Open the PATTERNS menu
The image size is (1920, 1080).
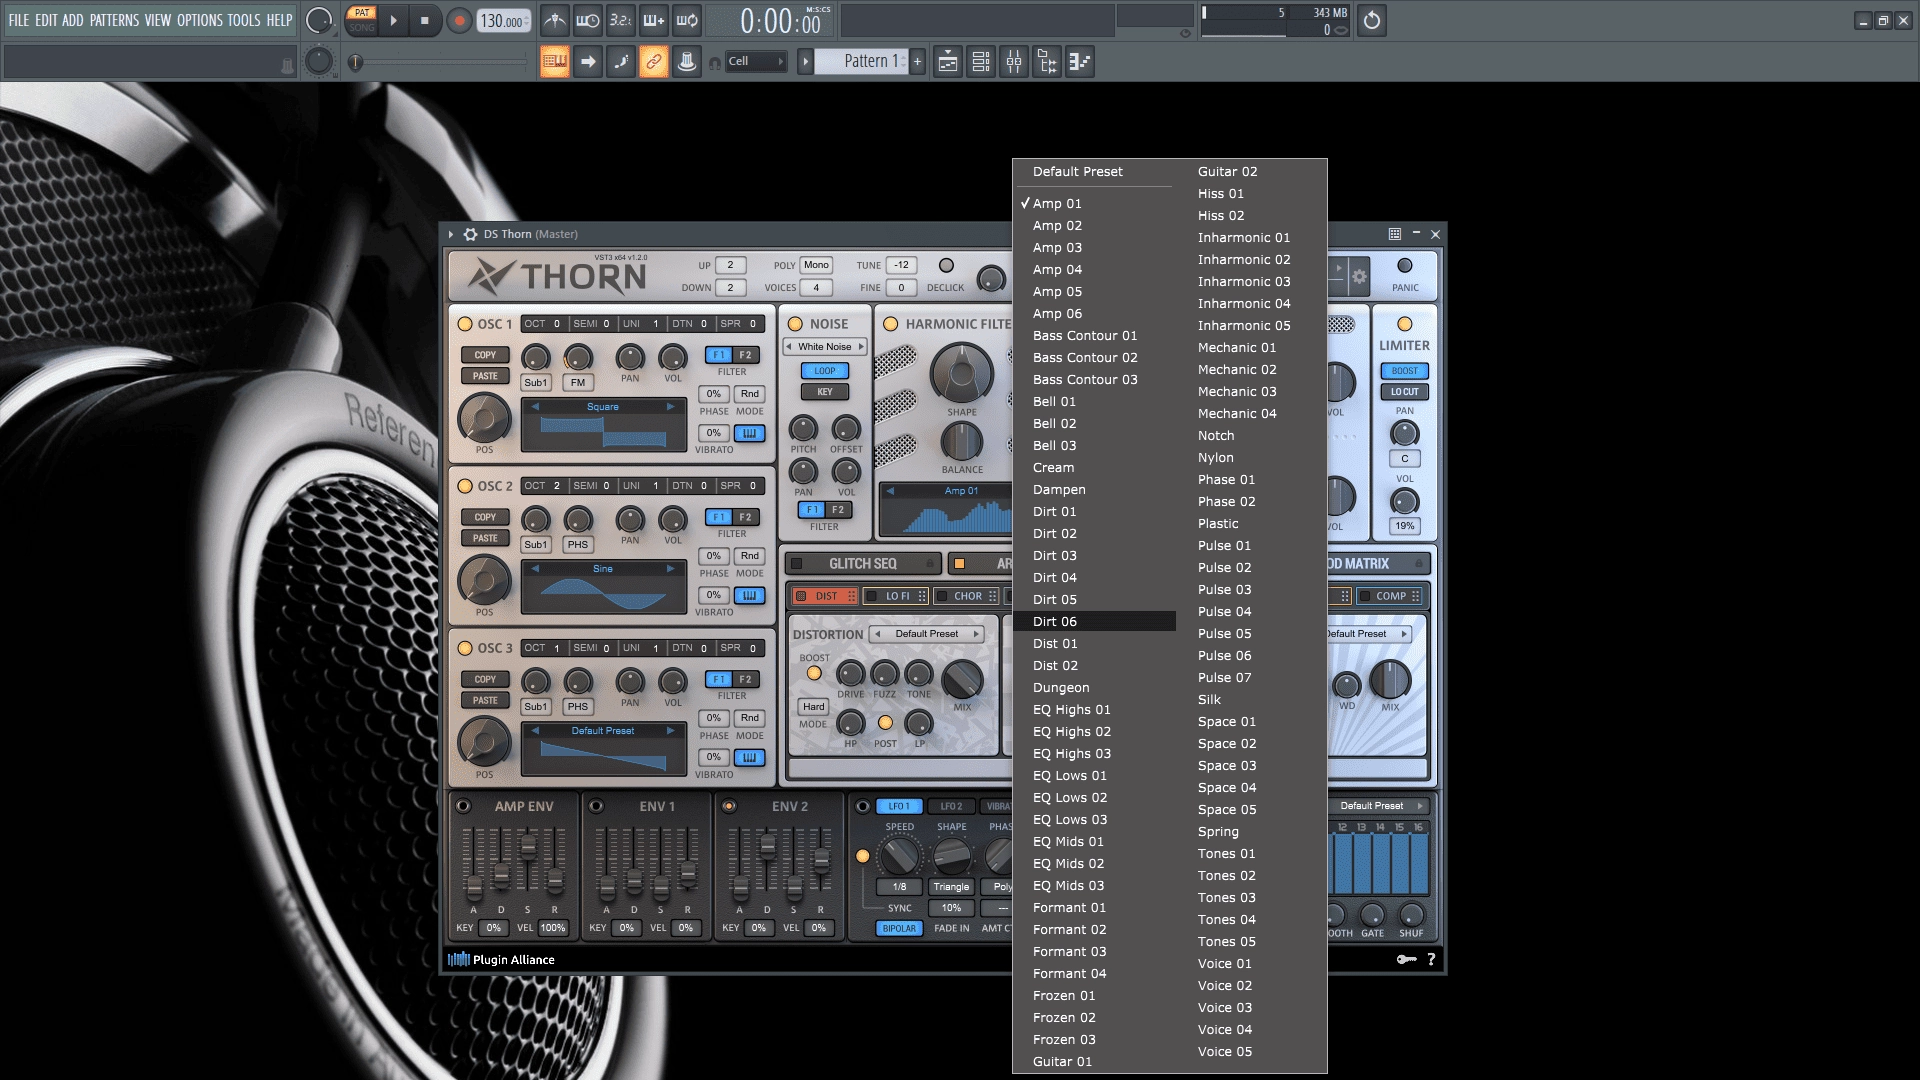[115, 20]
